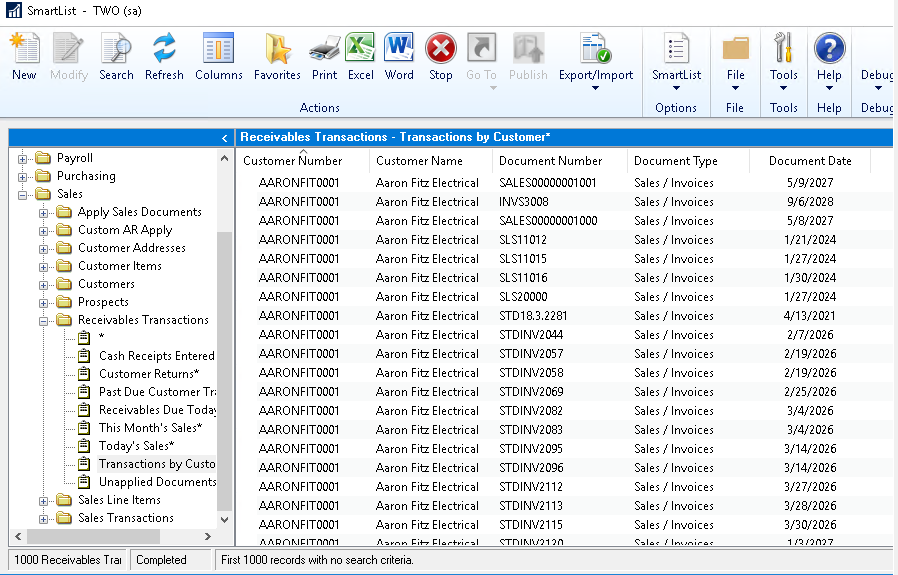
Task: Collapse the Receivables Transactions folder
Action: click(x=43, y=321)
